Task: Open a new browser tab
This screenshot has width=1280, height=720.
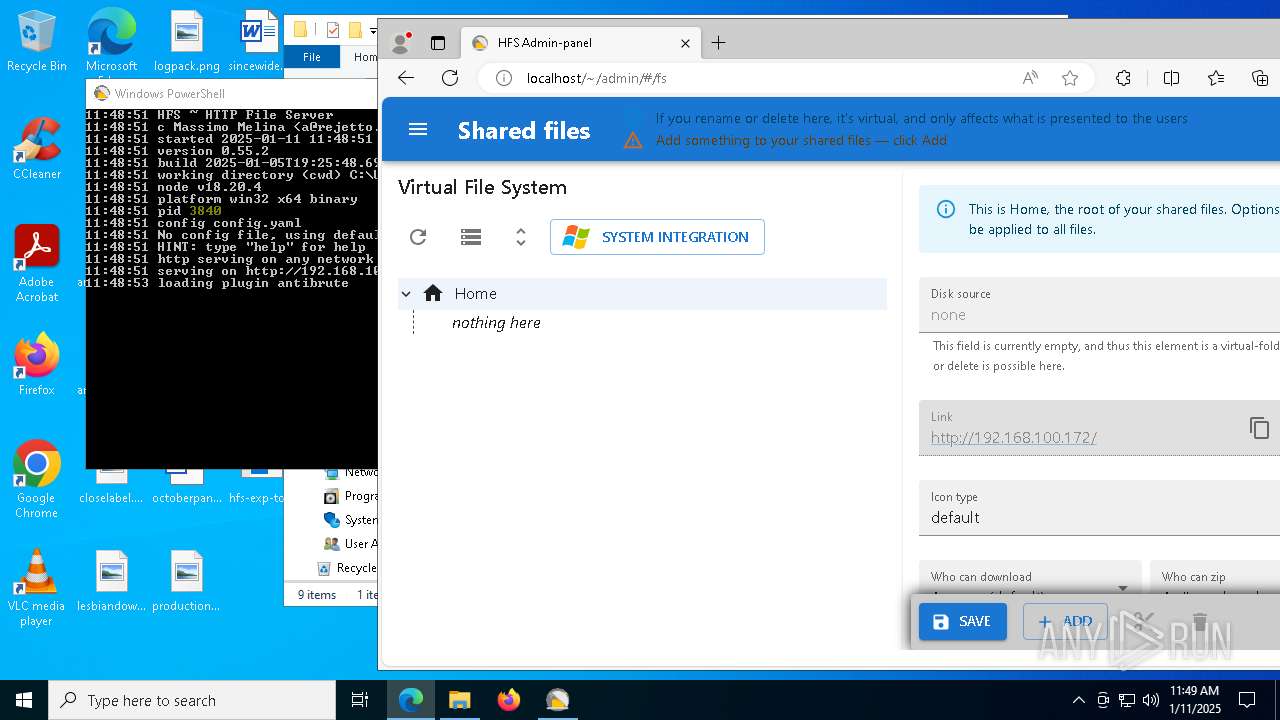Action: pos(718,43)
